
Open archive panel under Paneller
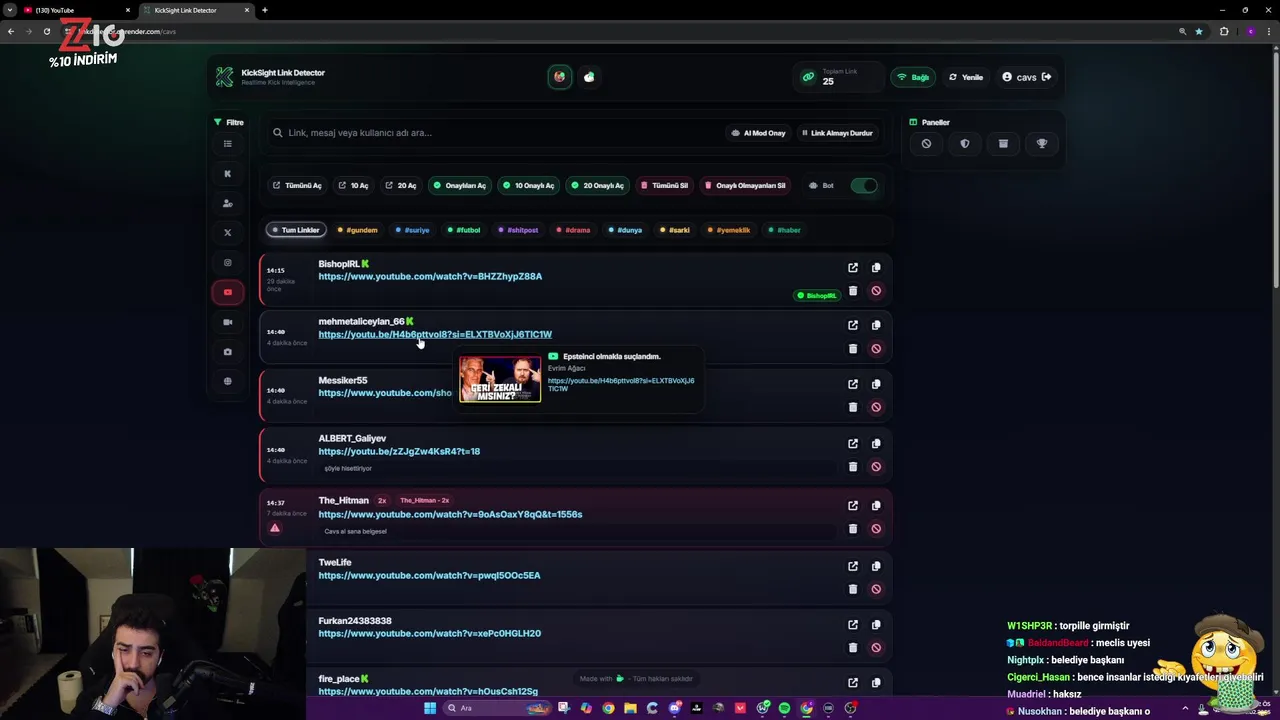[1003, 144]
